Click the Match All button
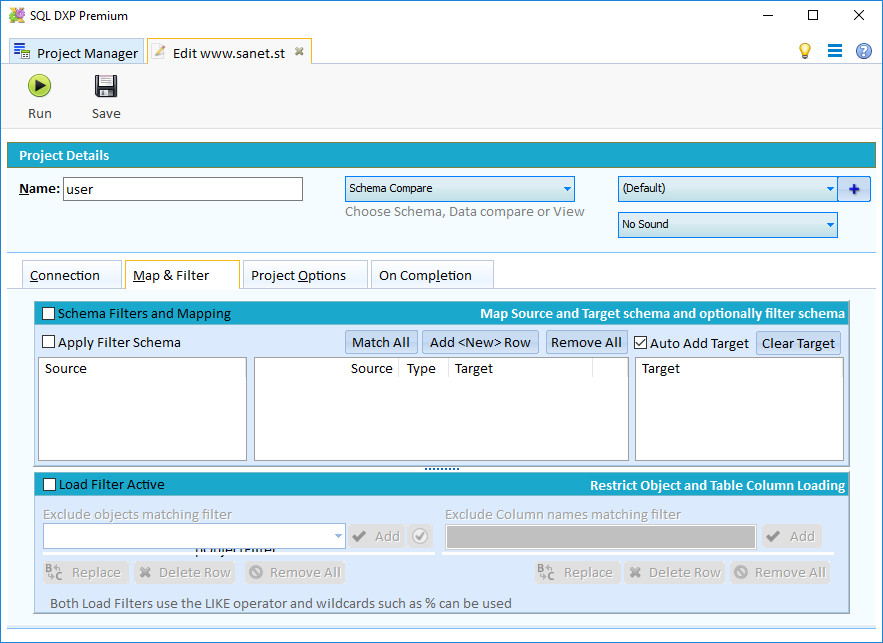Screen dimensions: 883x643 (x=381, y=342)
